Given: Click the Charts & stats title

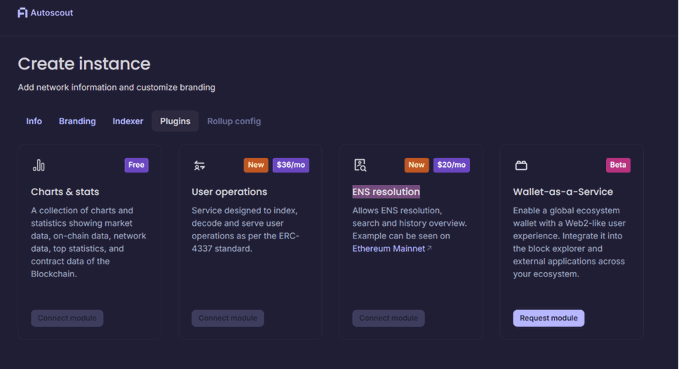Looking at the screenshot, I should tap(65, 192).
